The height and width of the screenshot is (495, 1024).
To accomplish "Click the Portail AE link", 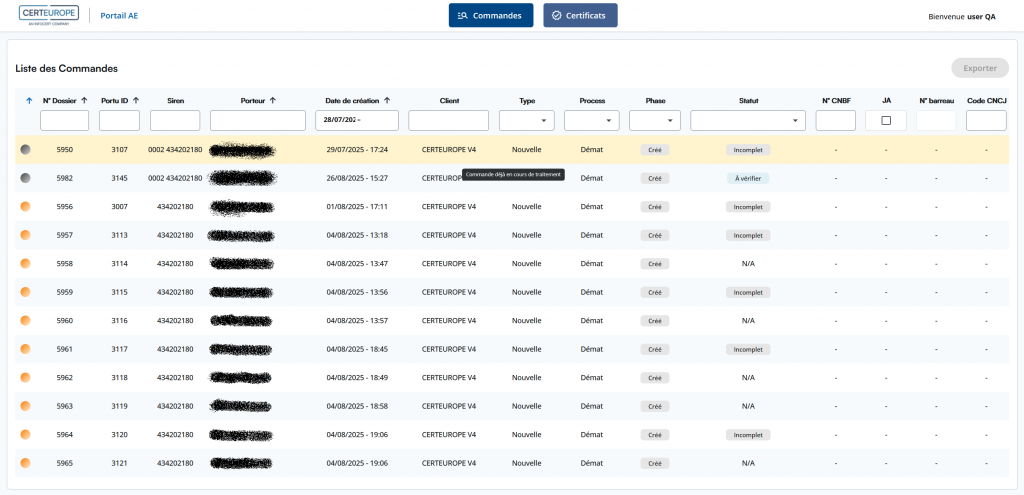I will click(x=119, y=16).
